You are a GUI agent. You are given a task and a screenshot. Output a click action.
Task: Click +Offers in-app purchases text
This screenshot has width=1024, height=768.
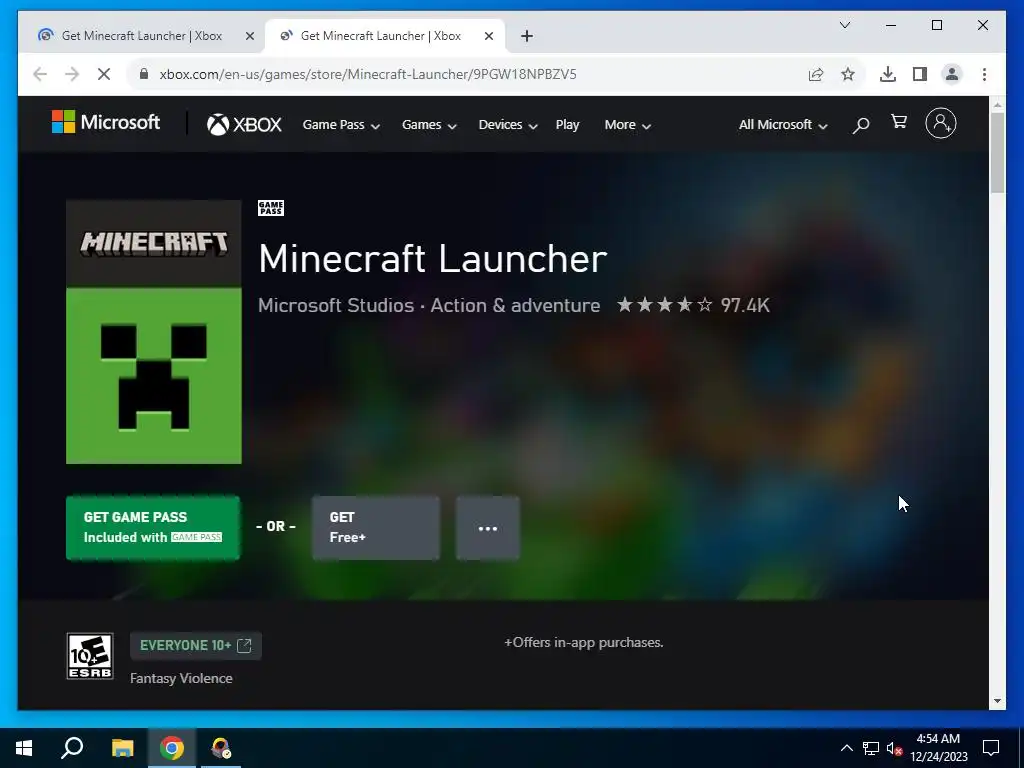(584, 643)
